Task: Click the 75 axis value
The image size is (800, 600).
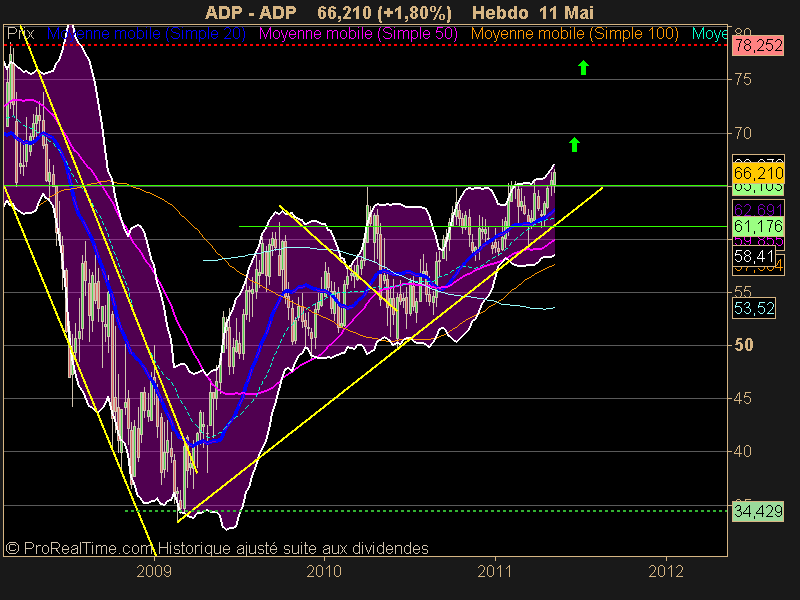Action: coord(743,80)
